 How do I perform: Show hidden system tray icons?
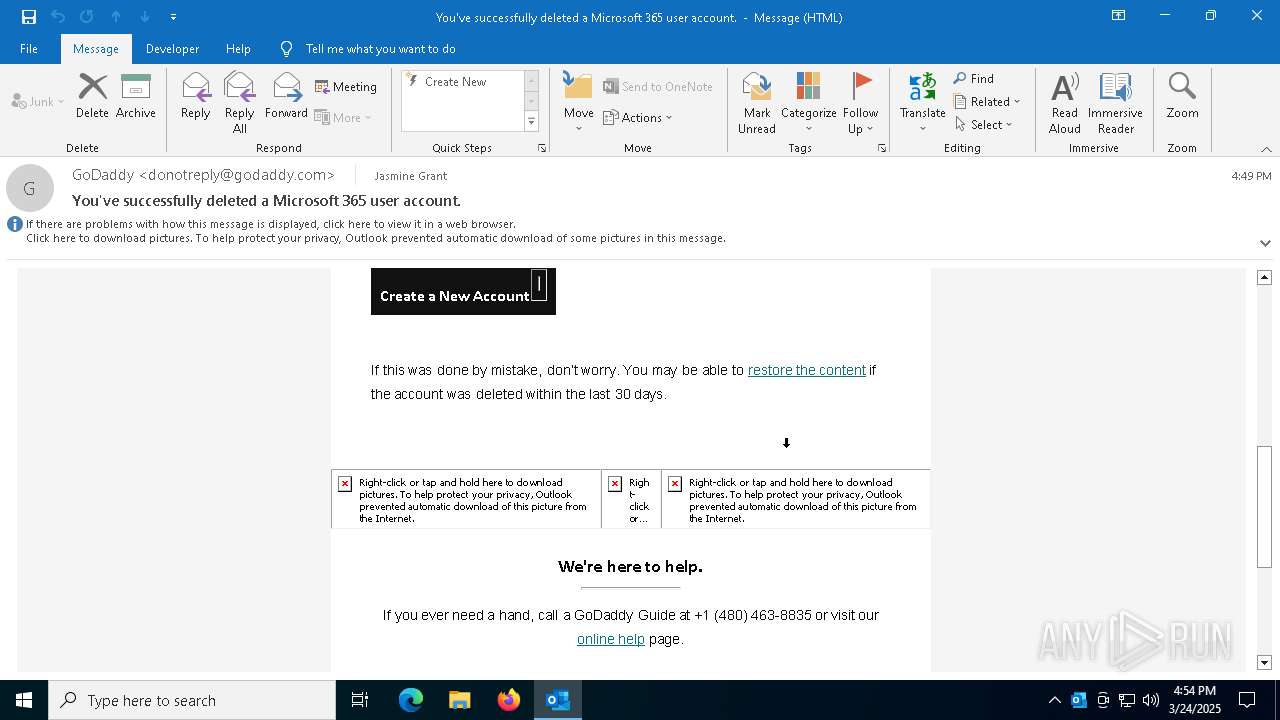point(1054,700)
